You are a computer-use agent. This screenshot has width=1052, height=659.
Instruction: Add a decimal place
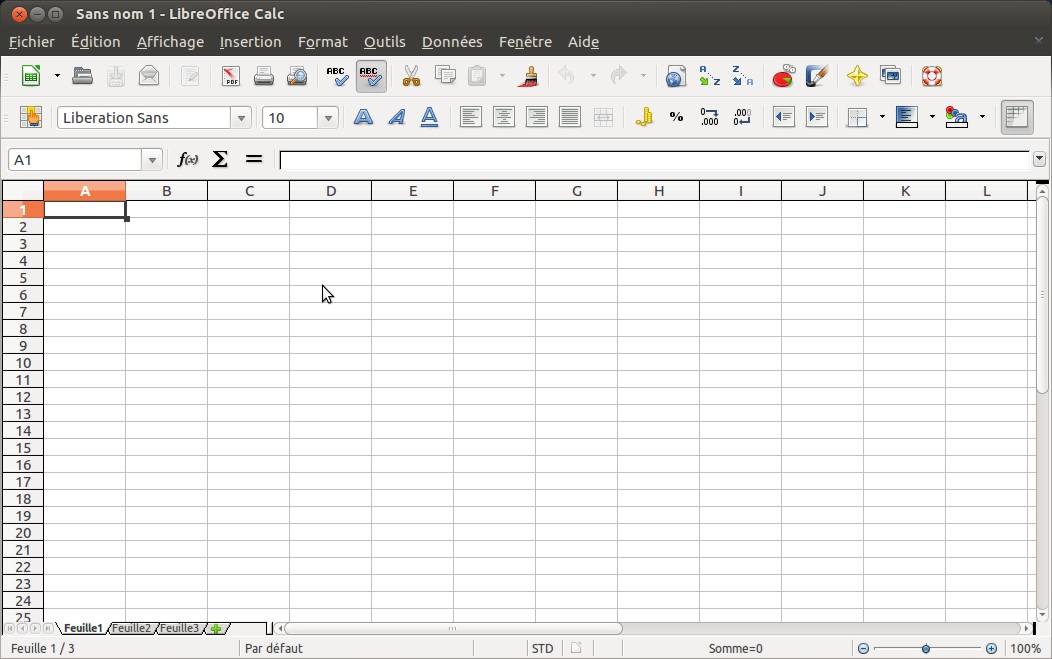pyautogui.click(x=709, y=117)
